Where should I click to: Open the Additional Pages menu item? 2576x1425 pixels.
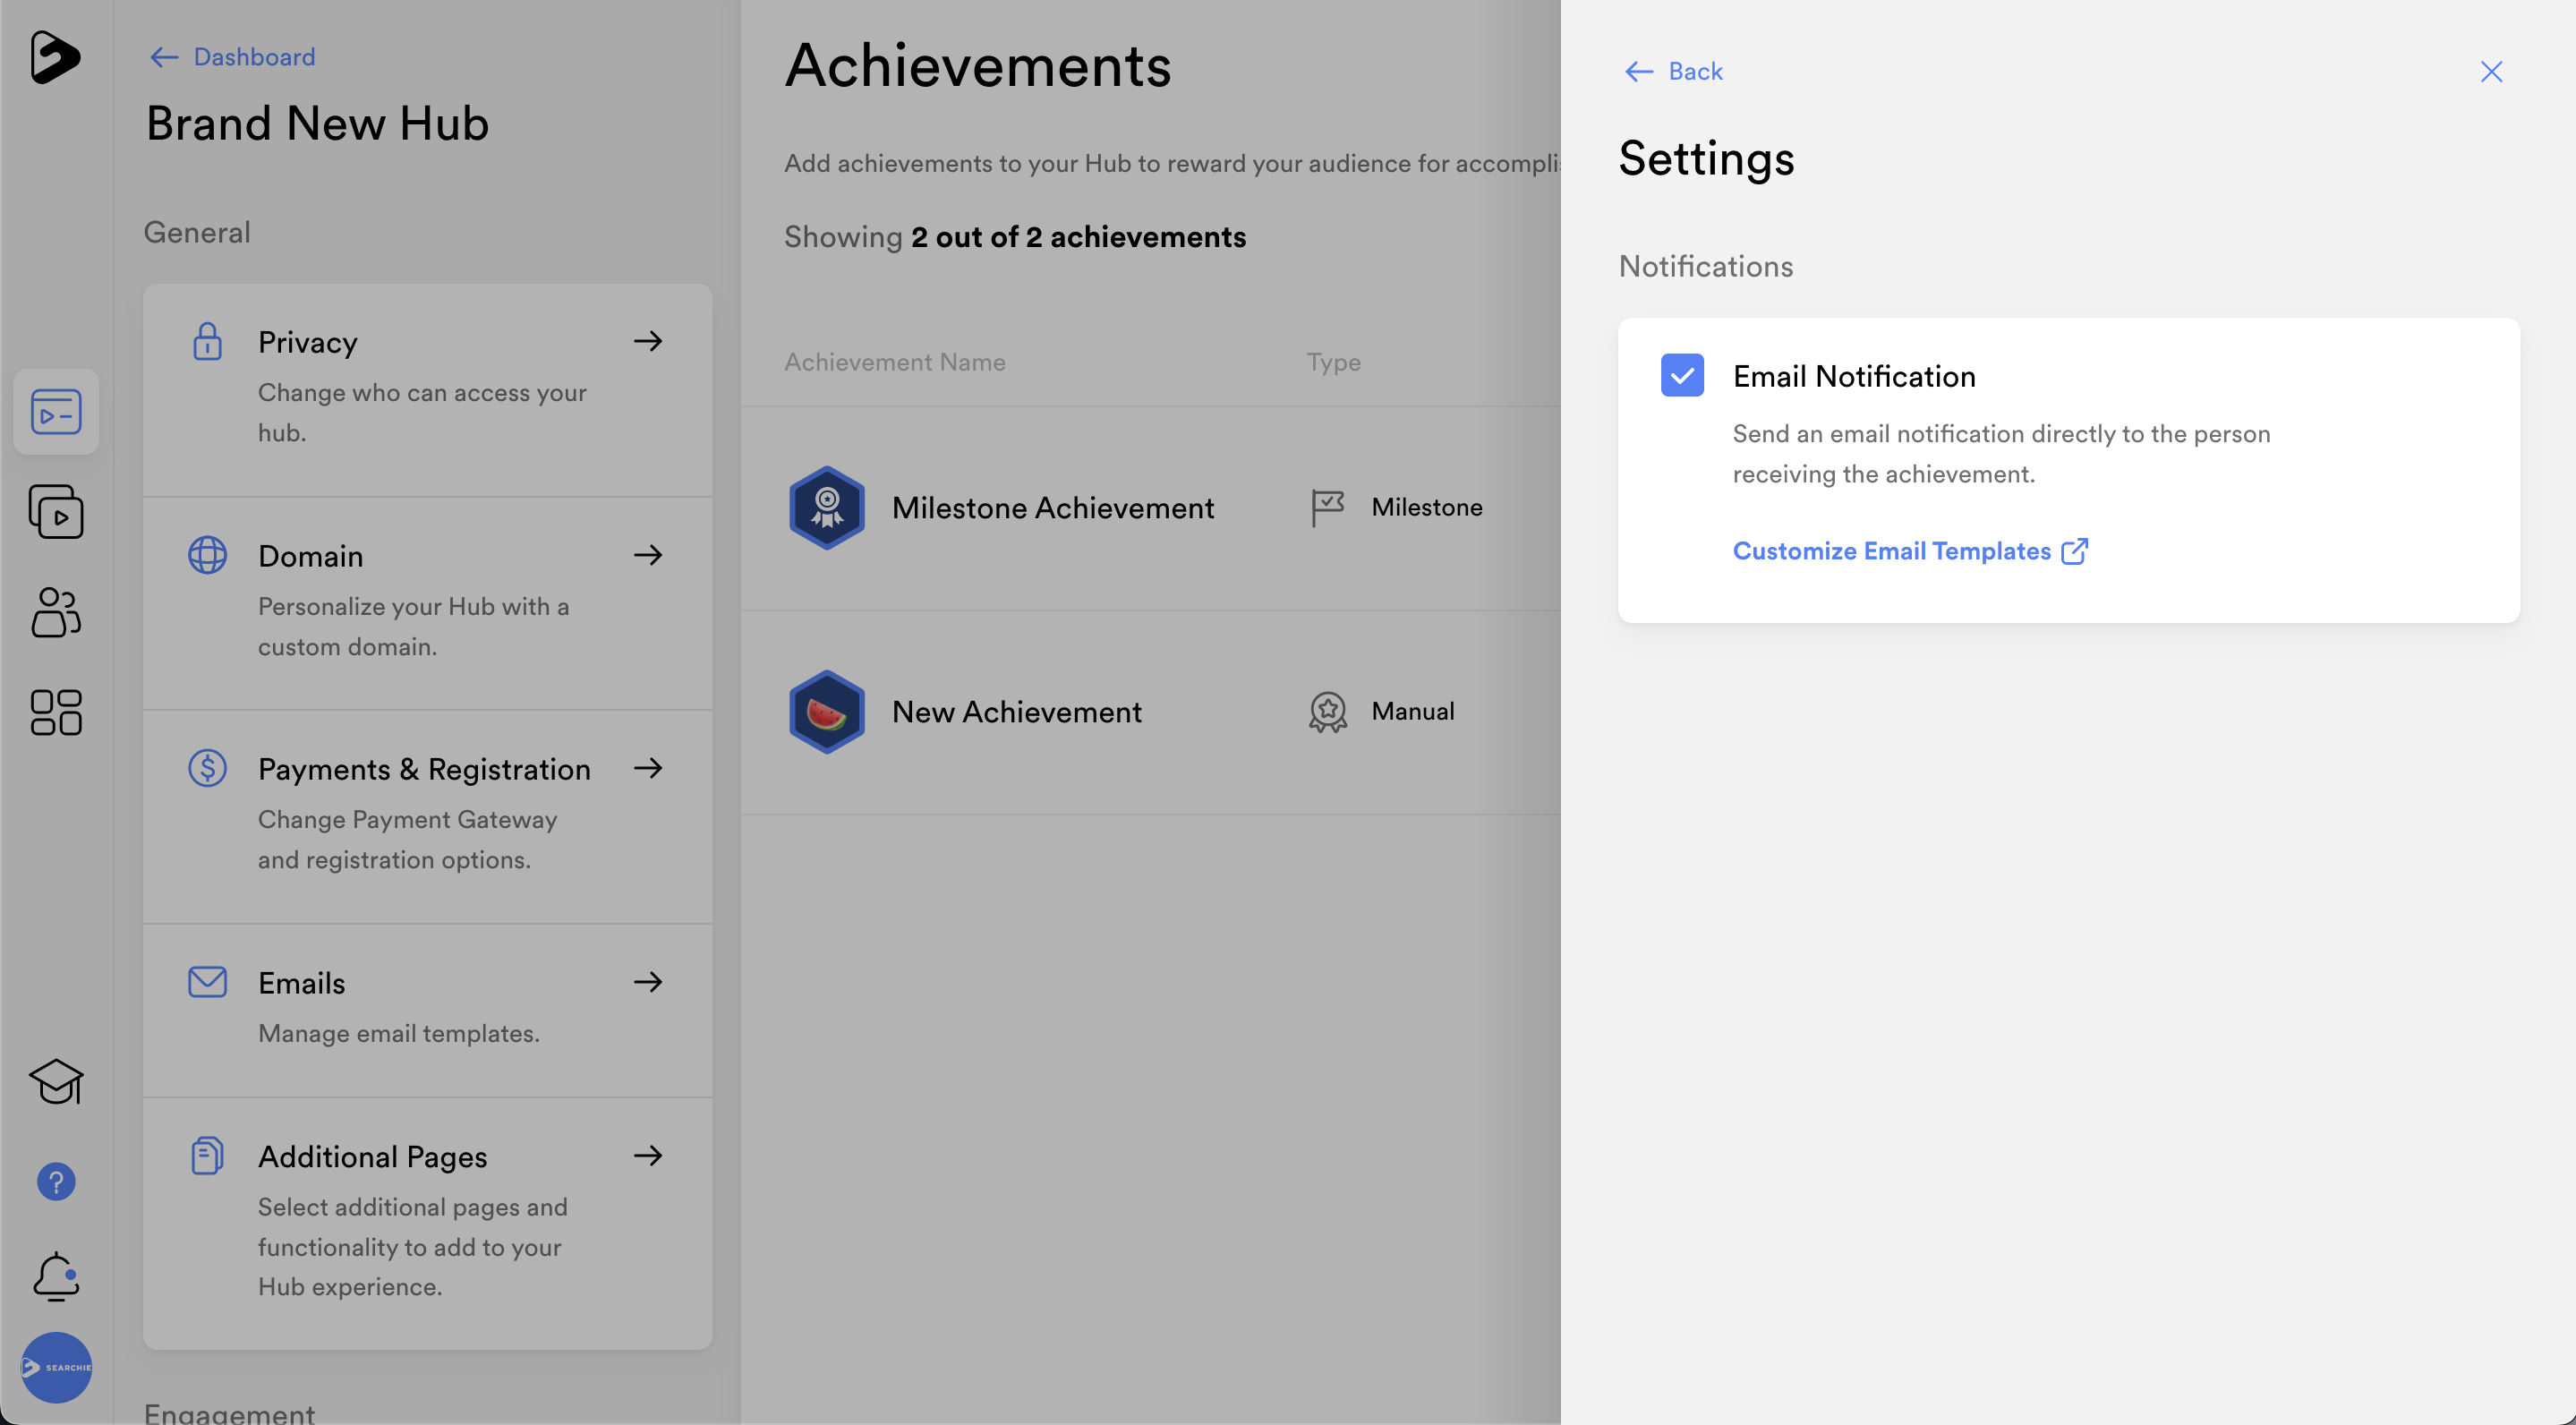point(372,1156)
